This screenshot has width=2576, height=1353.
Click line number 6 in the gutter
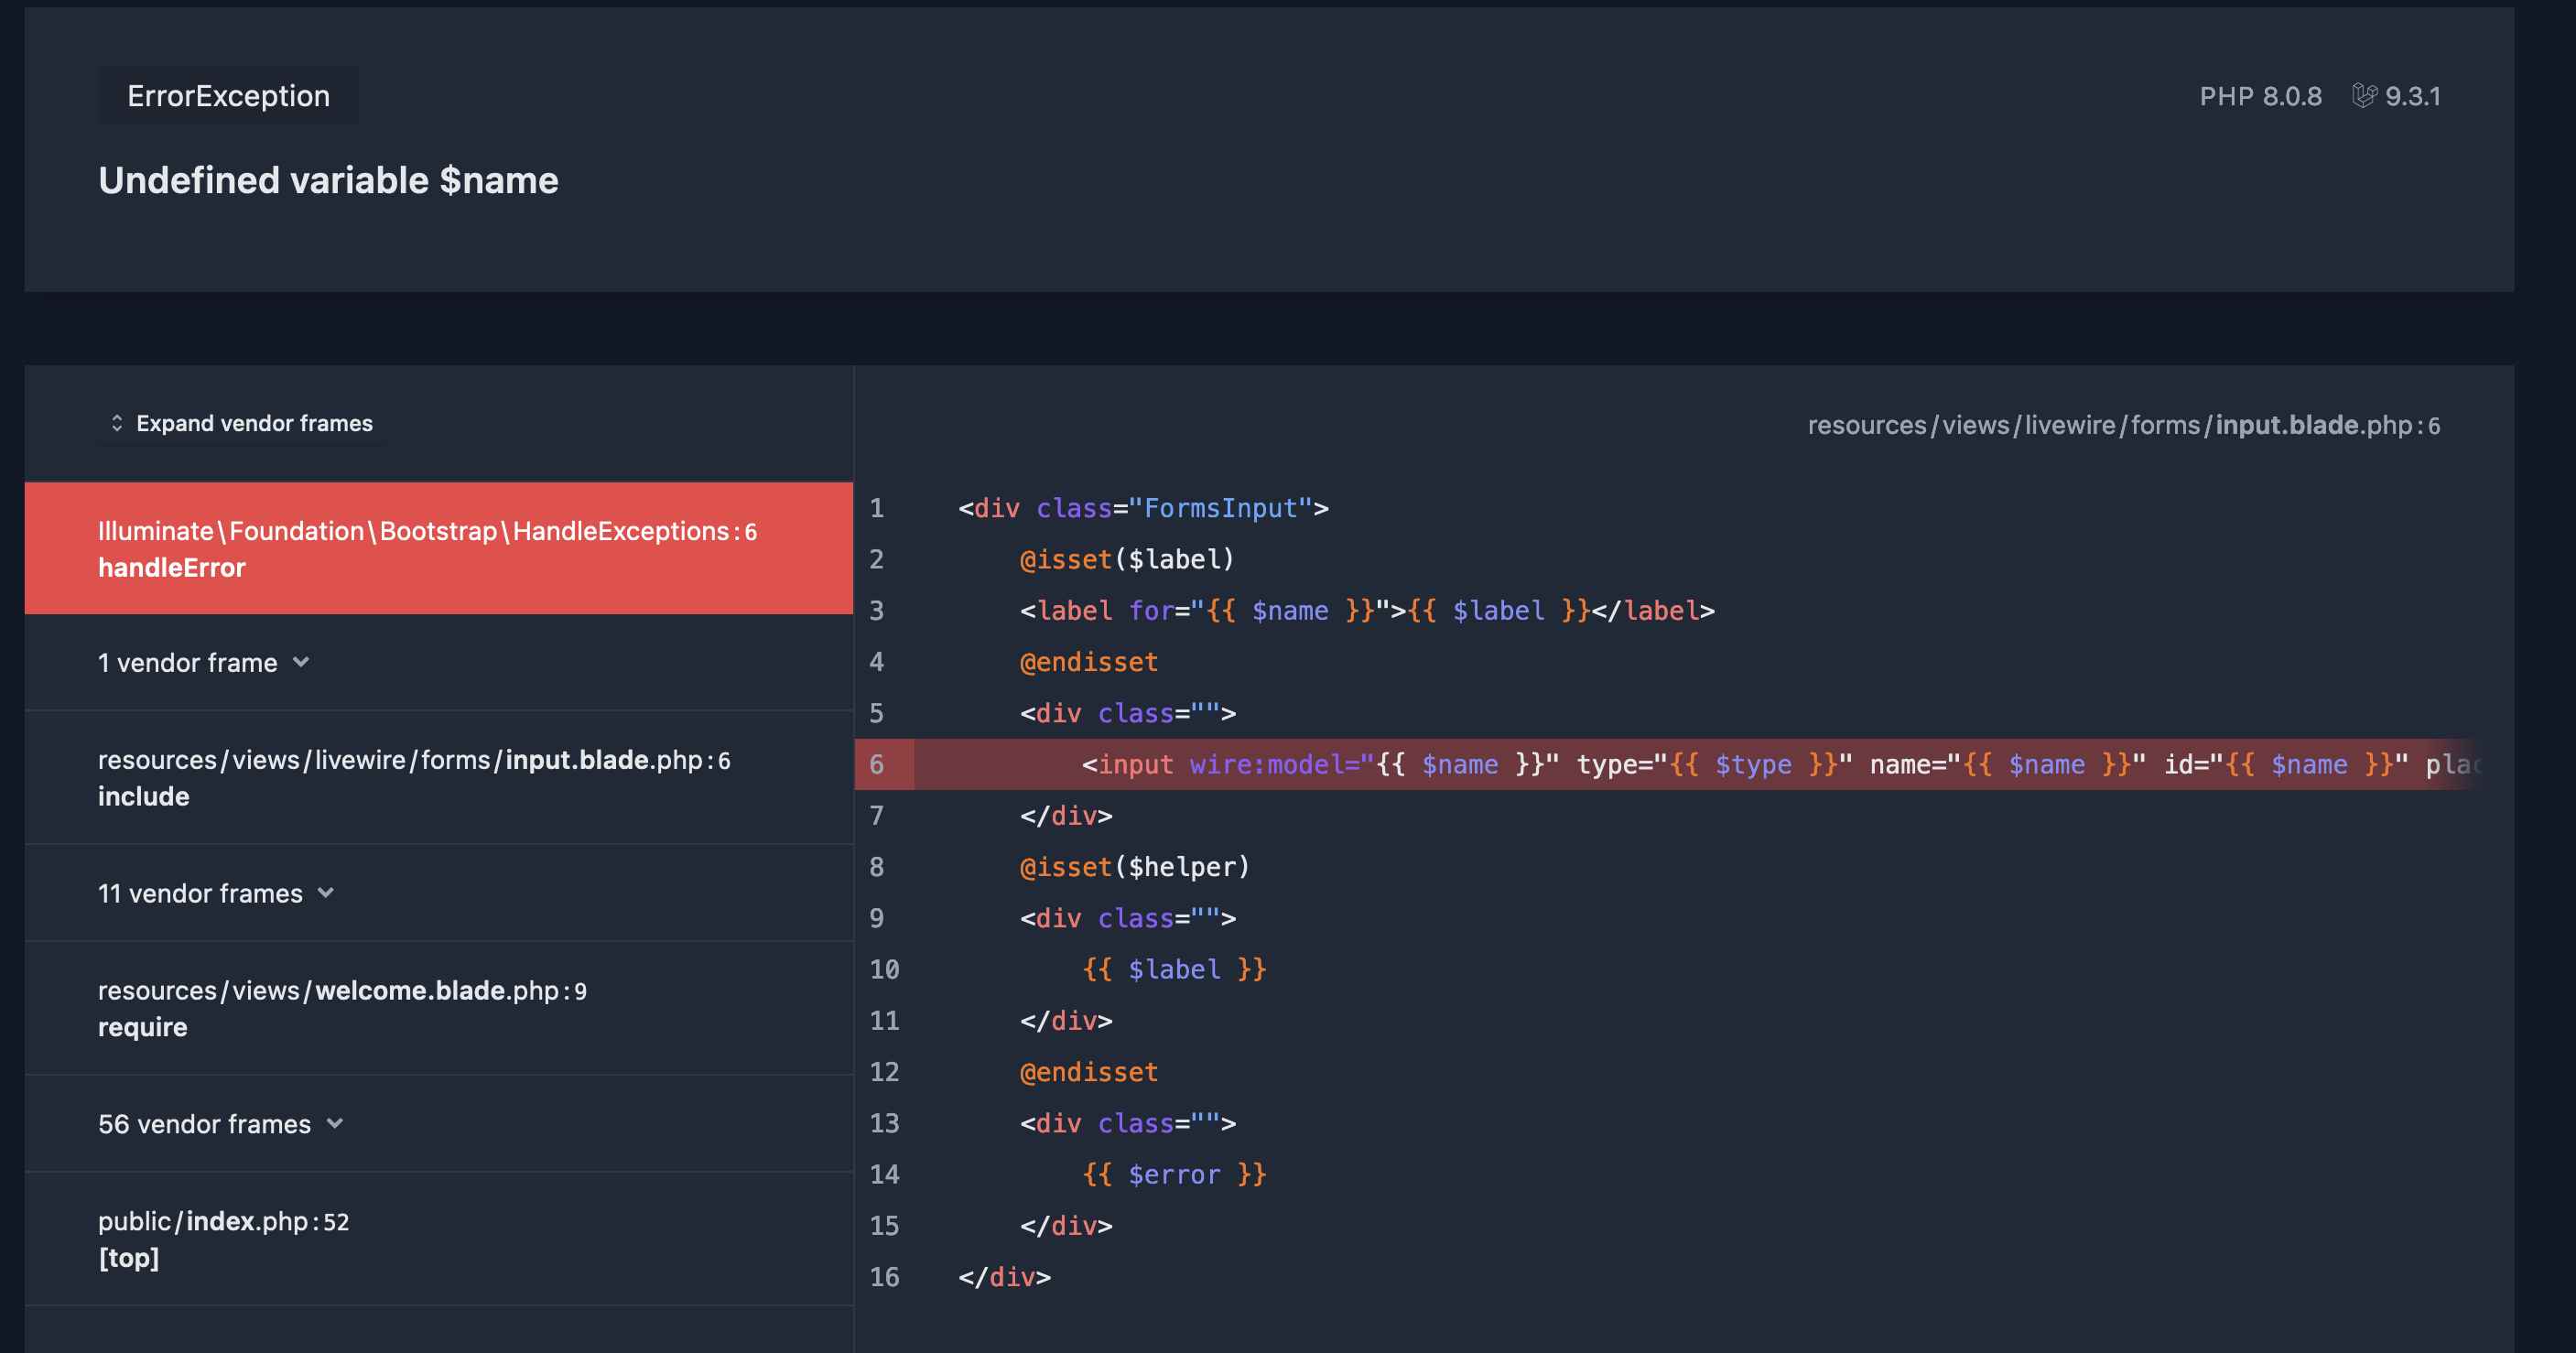click(877, 765)
